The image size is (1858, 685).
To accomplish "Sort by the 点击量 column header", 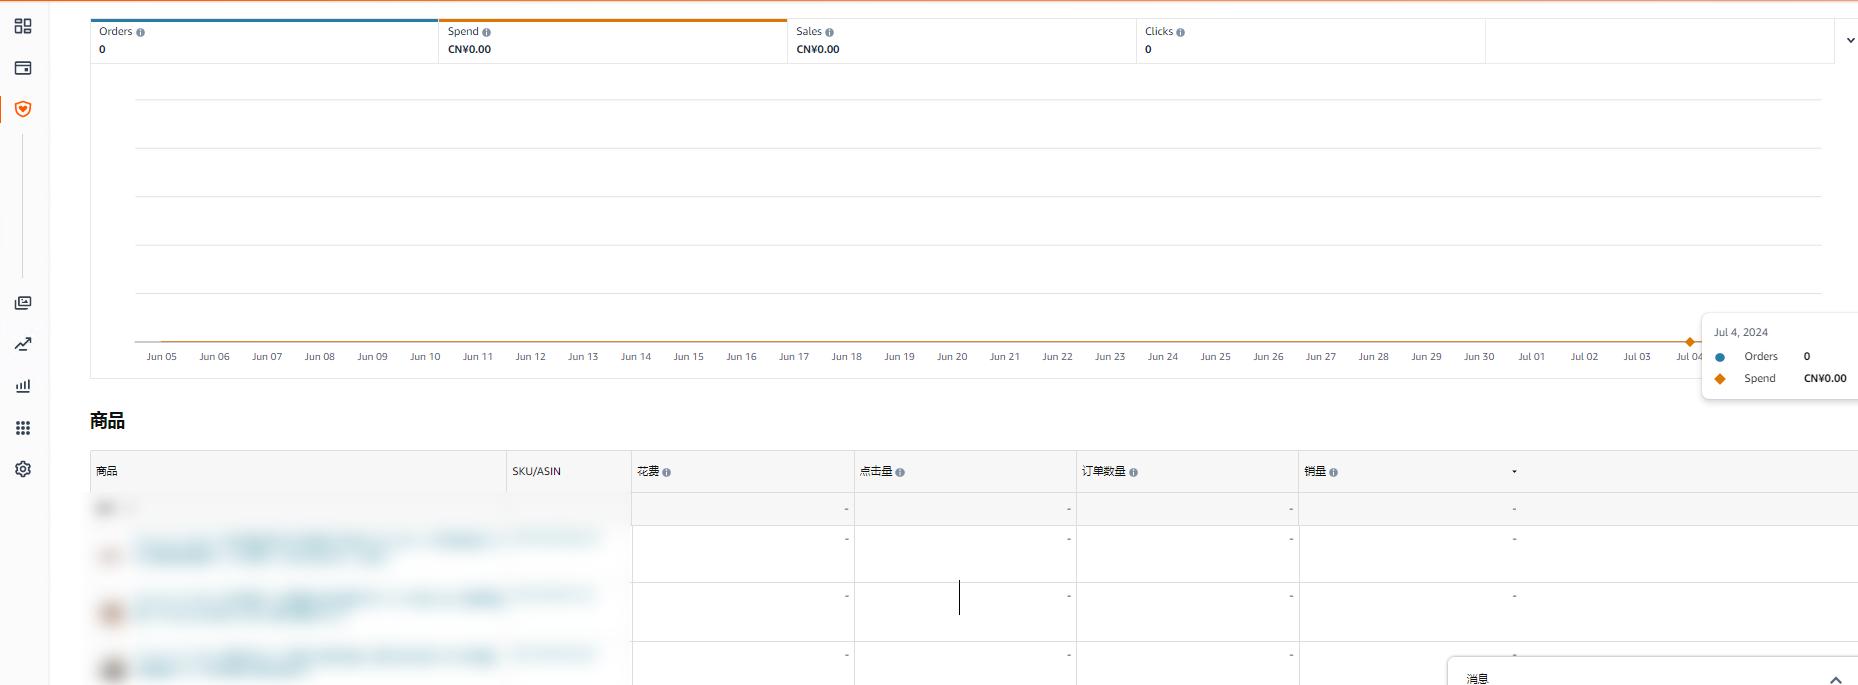I will click(965, 471).
